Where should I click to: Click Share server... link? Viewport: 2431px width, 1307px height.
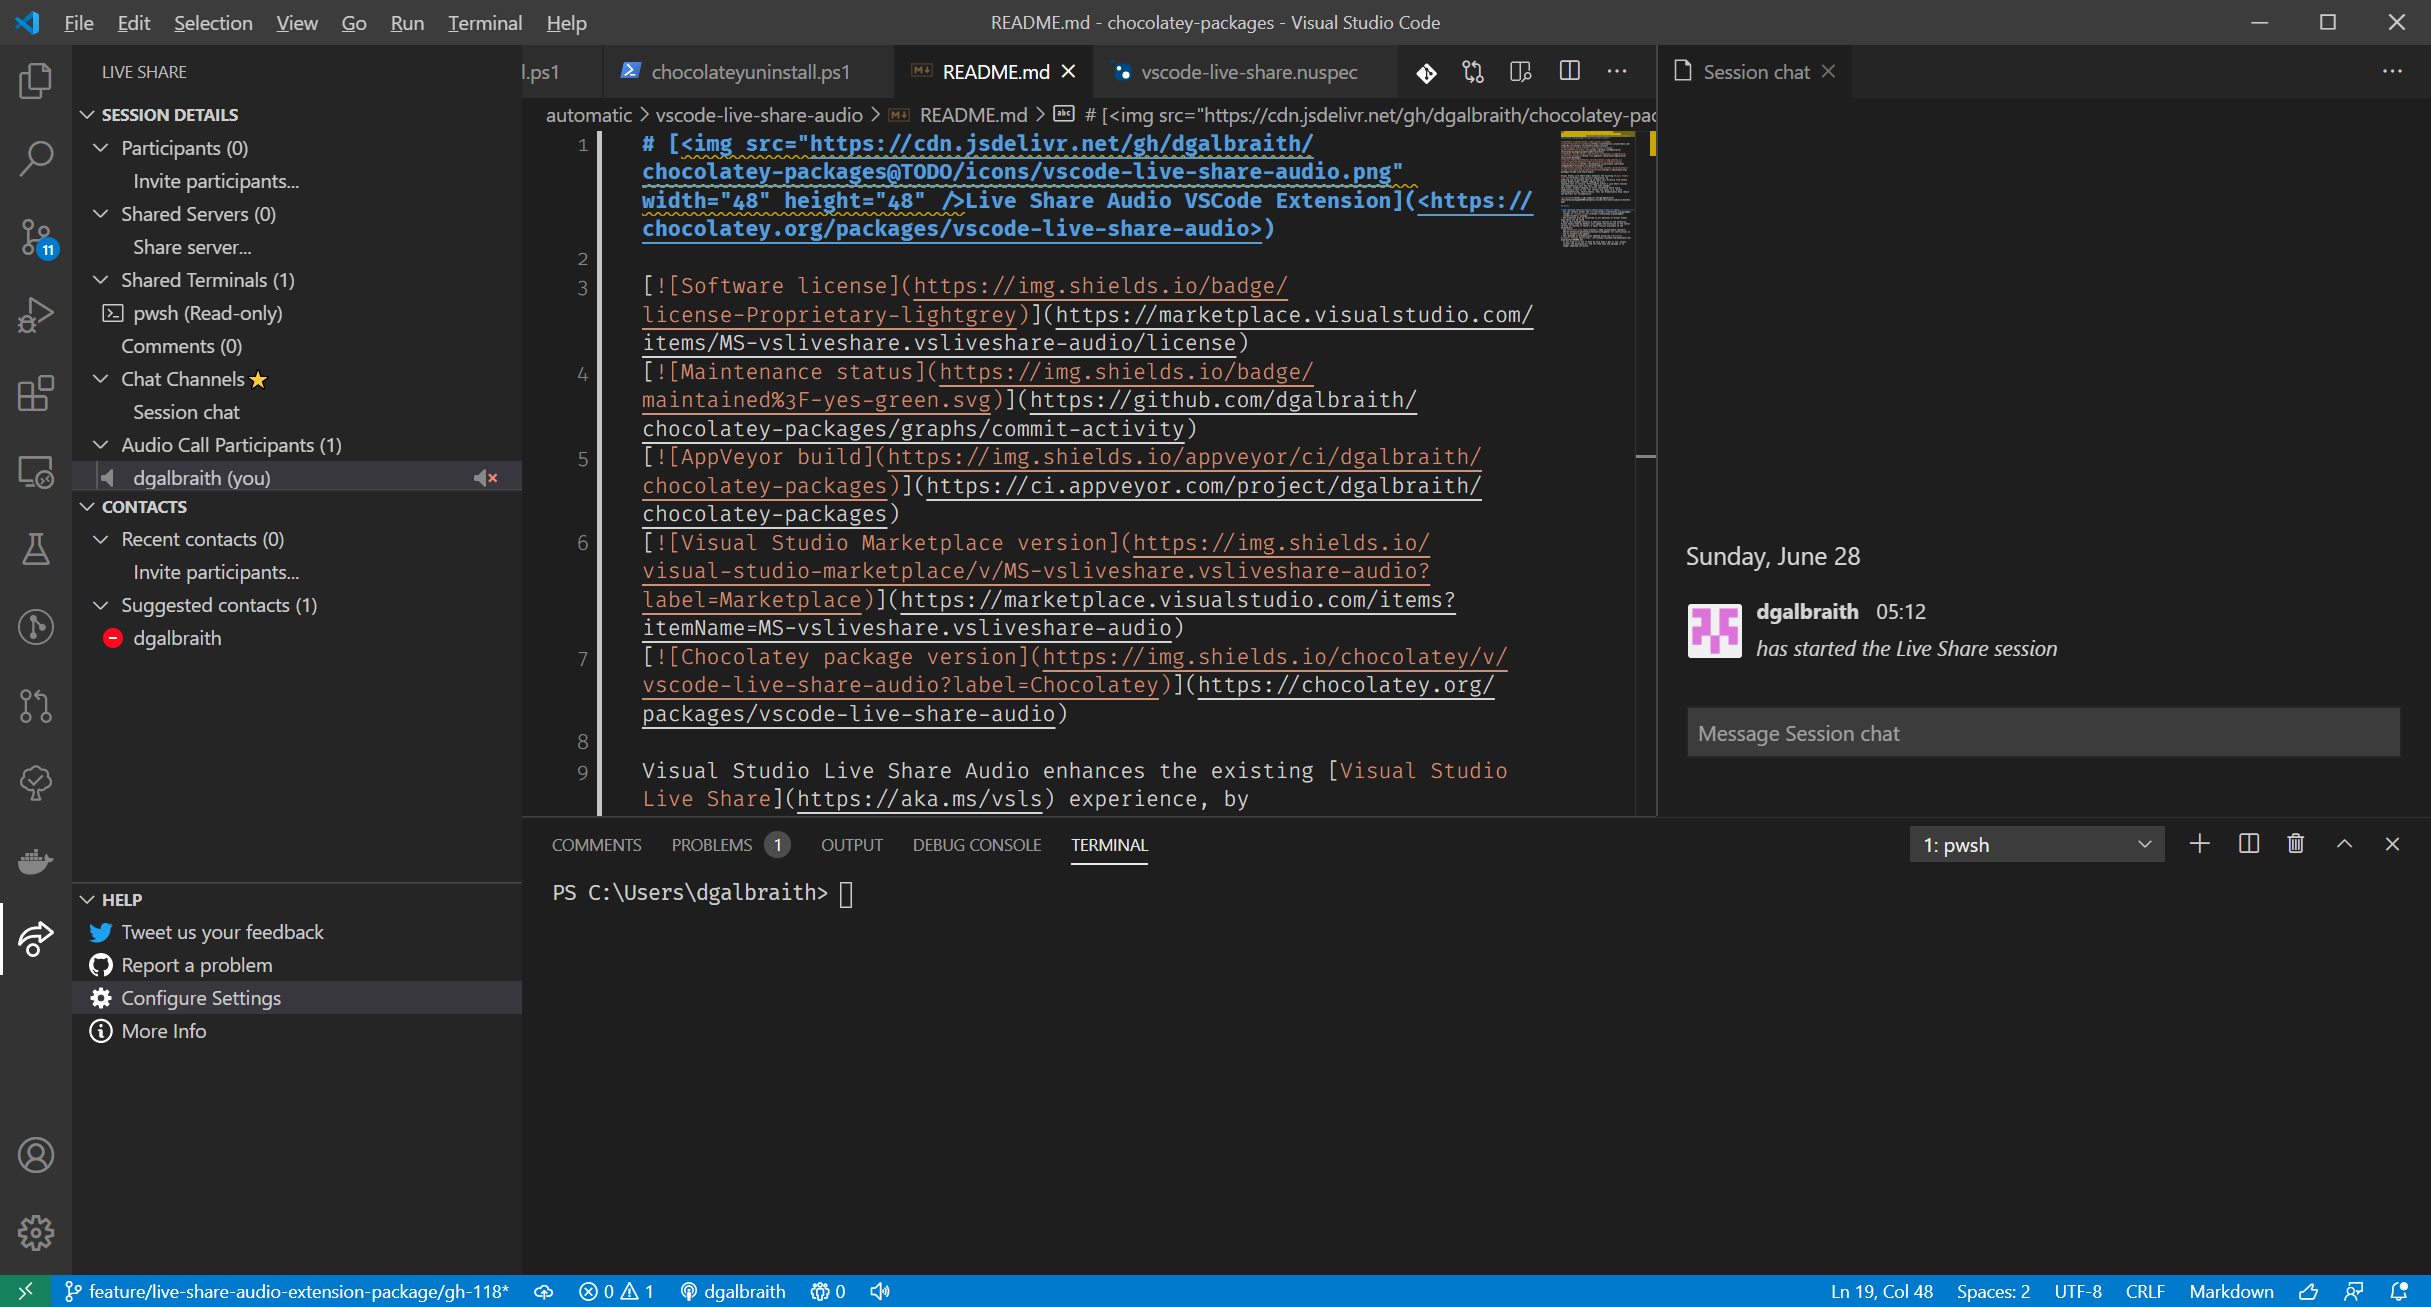coord(192,247)
